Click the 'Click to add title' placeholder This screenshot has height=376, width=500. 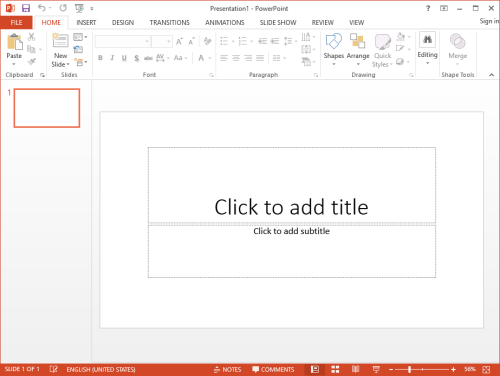(292, 185)
